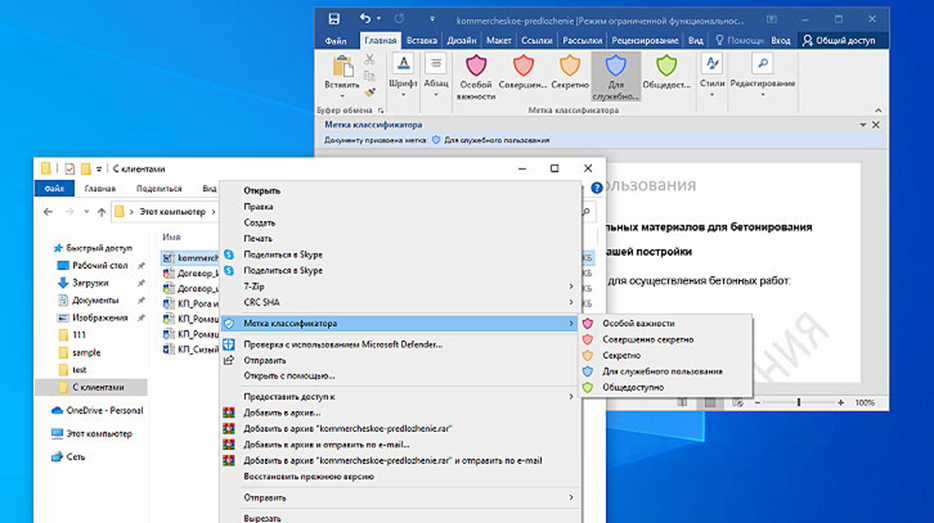The width and height of the screenshot is (934, 523).
Task: Open the Стили styles gallery
Action: pyautogui.click(x=712, y=76)
